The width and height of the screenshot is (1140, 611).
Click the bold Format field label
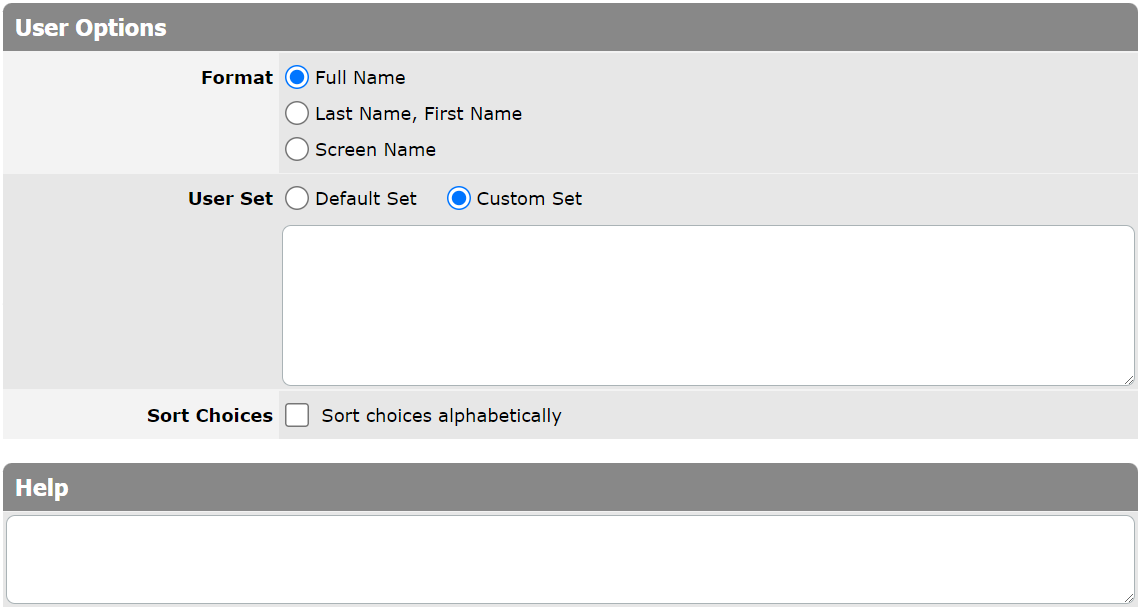tap(237, 78)
